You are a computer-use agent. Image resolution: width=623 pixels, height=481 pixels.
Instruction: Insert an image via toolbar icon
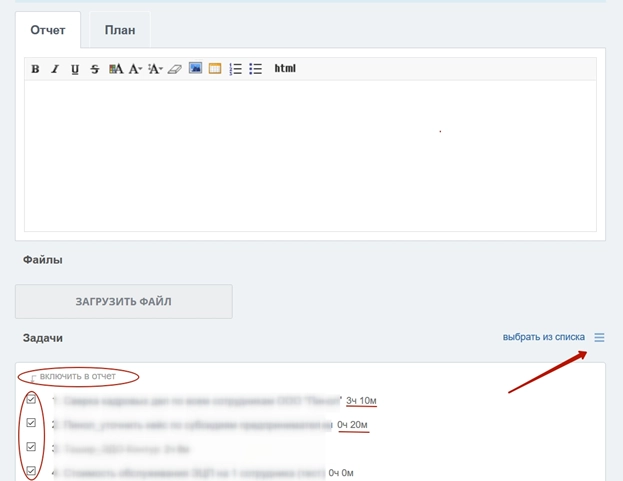(196, 69)
